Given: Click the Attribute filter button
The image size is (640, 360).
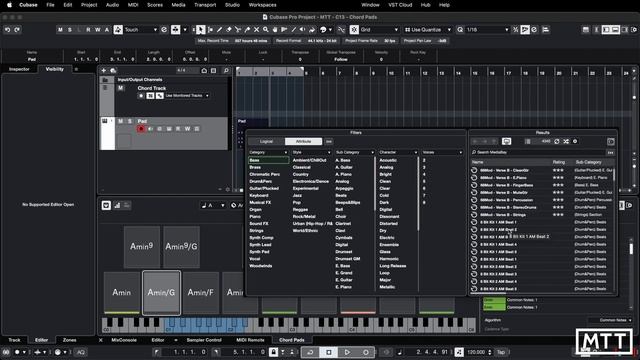Looking at the screenshot, I should [303, 141].
